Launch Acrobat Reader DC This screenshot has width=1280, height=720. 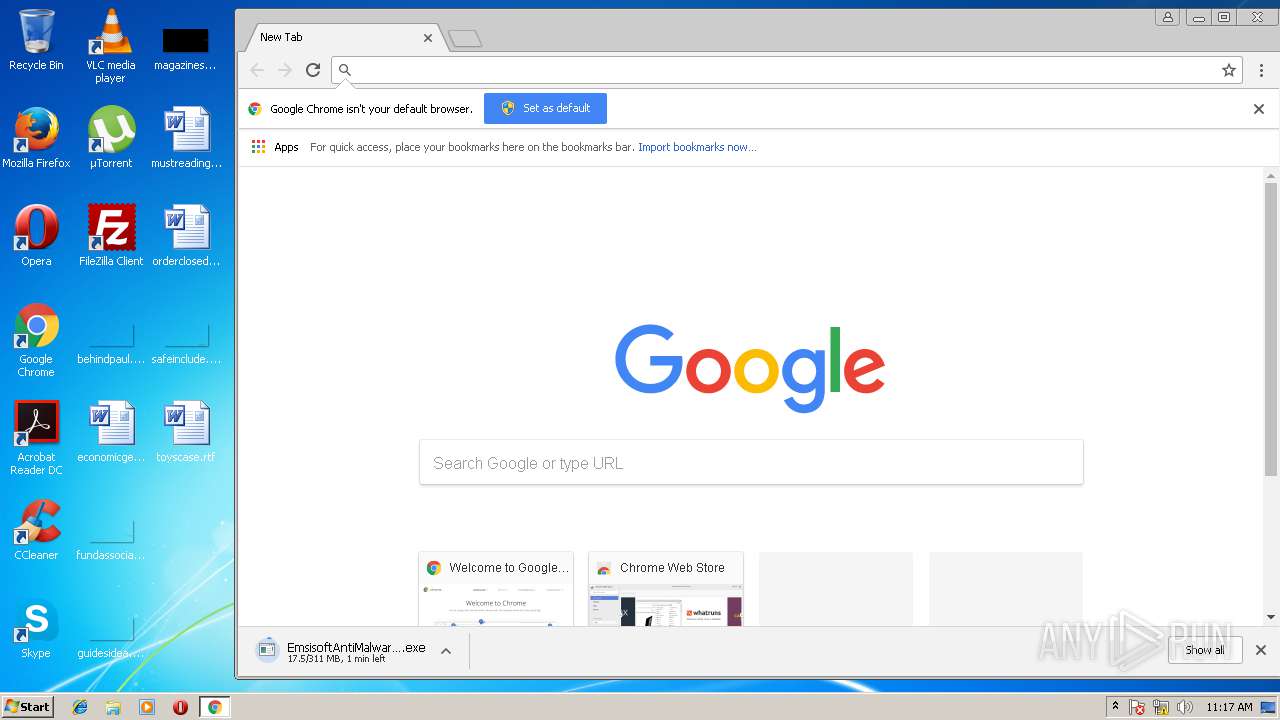coord(36,438)
